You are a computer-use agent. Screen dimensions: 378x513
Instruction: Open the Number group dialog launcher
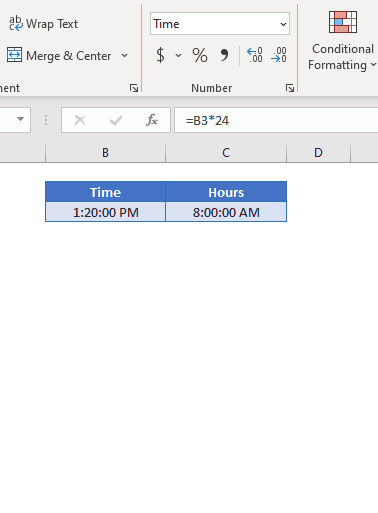(290, 88)
